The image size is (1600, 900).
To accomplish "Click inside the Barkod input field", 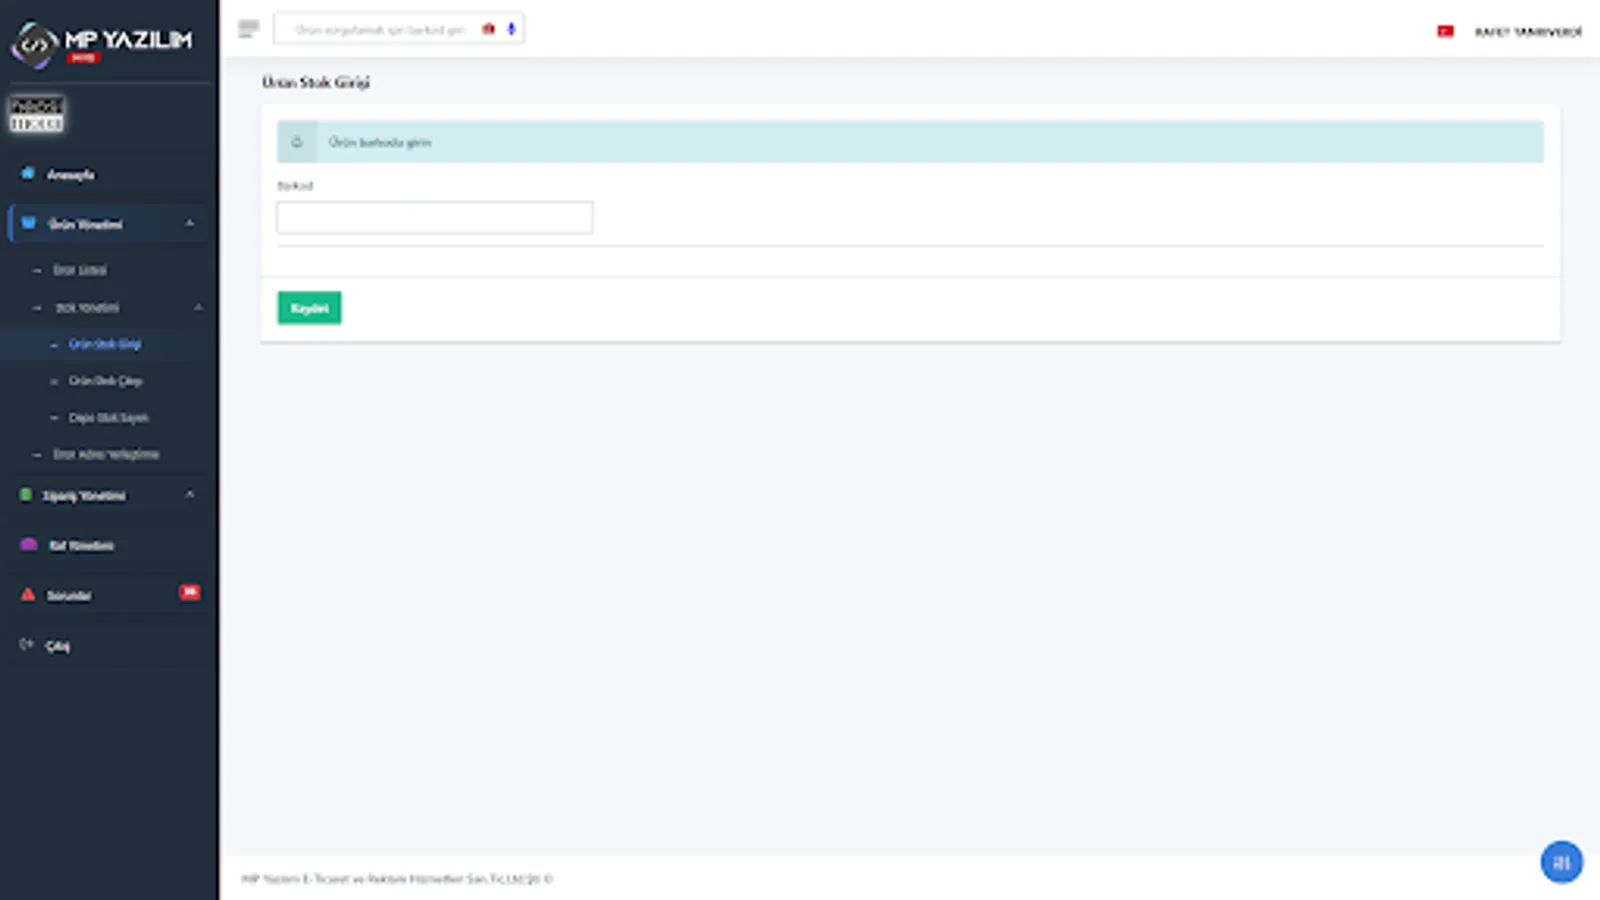I will [434, 217].
